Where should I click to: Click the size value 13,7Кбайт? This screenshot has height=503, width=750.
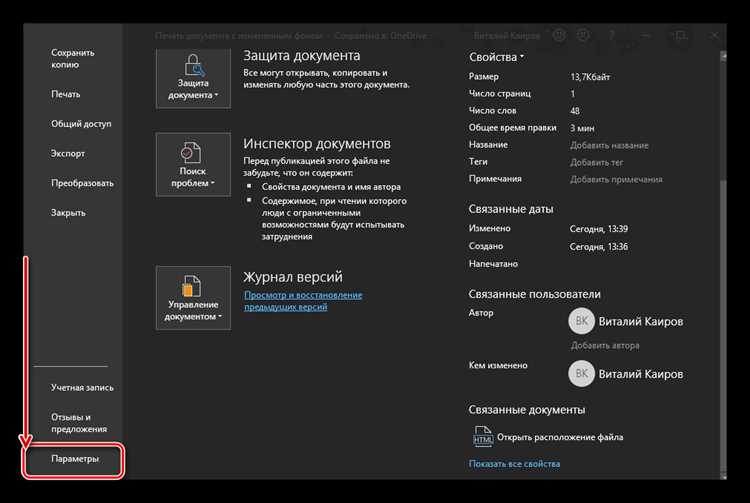[x=590, y=77]
